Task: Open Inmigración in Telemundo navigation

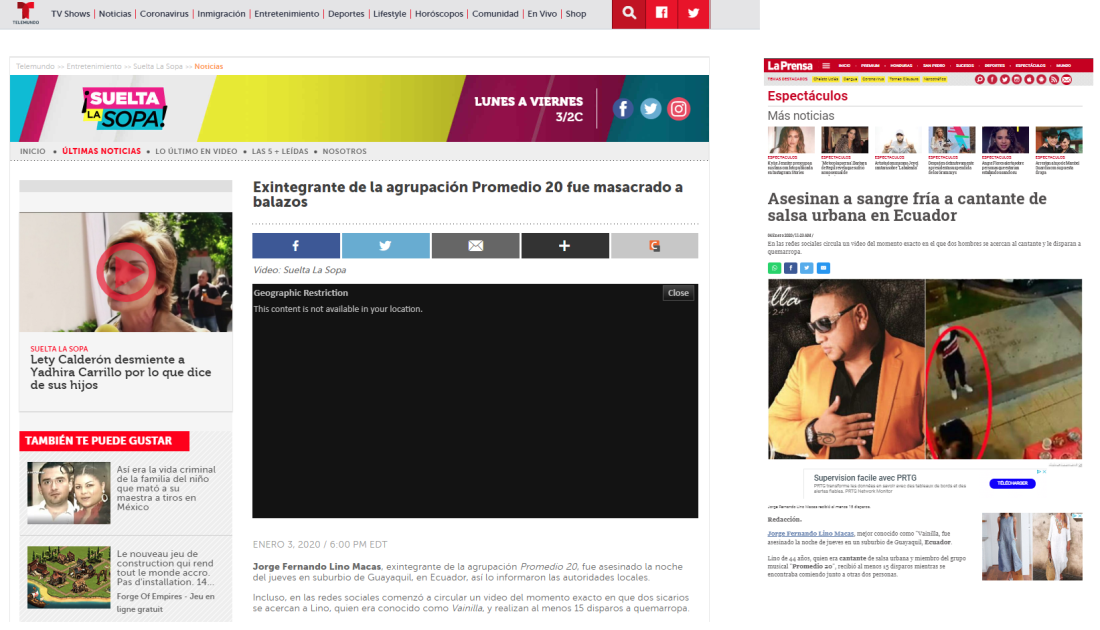Action: [221, 14]
